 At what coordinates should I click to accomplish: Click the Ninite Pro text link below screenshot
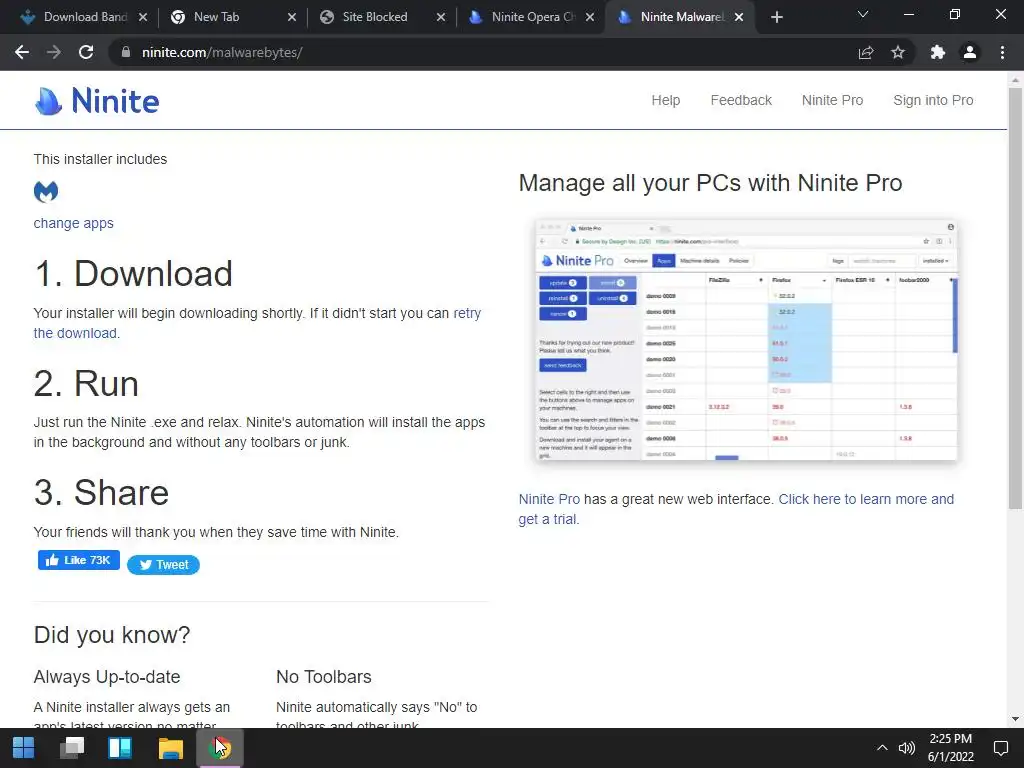(x=549, y=499)
